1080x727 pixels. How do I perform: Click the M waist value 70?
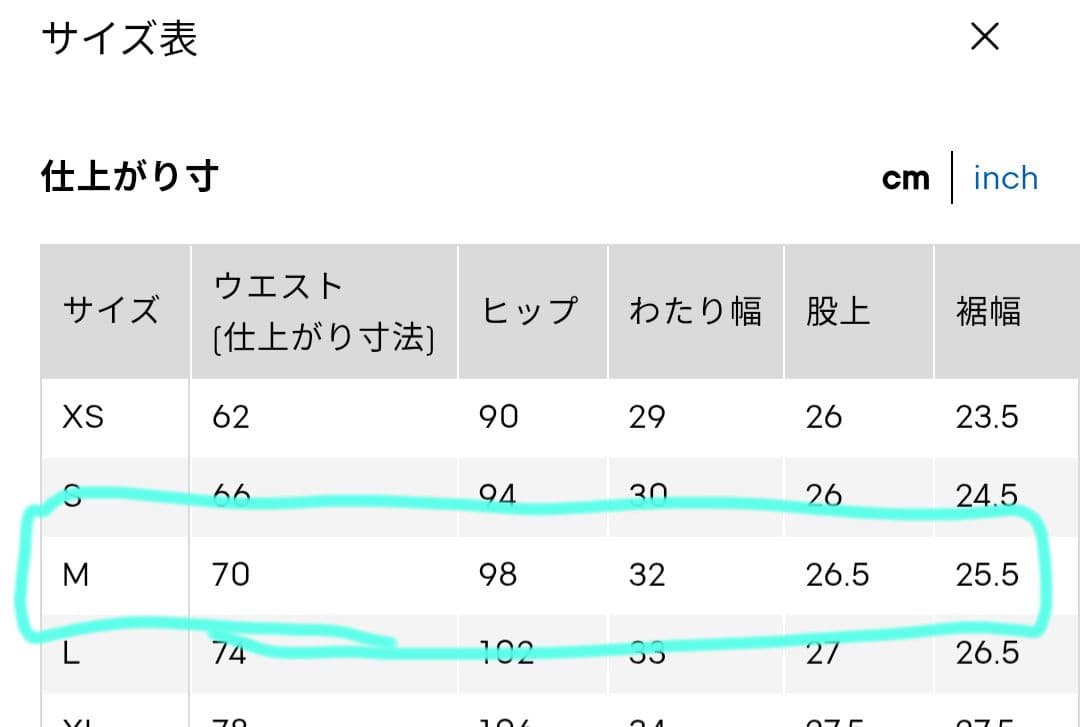pos(231,574)
